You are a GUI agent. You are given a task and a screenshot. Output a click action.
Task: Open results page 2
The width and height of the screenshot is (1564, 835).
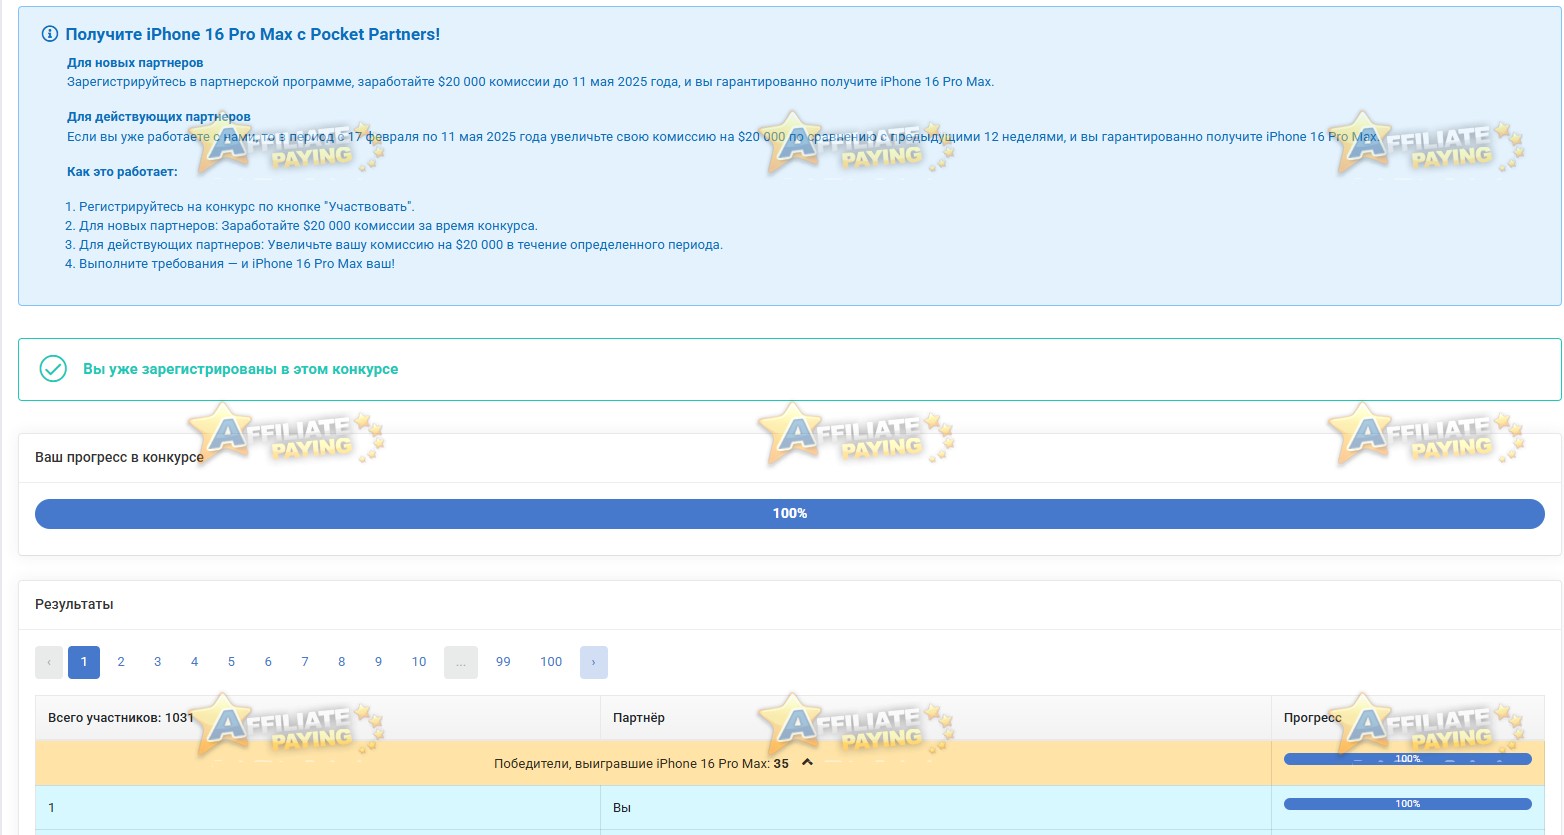click(121, 662)
